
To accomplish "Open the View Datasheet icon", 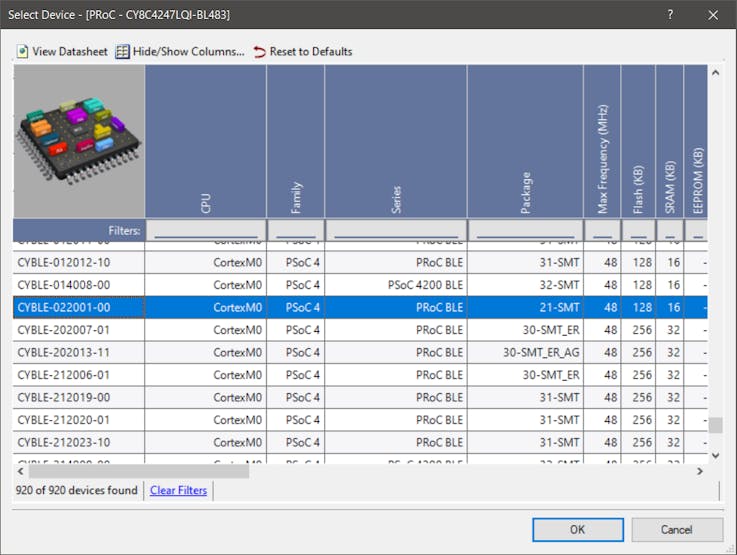I will [22, 52].
